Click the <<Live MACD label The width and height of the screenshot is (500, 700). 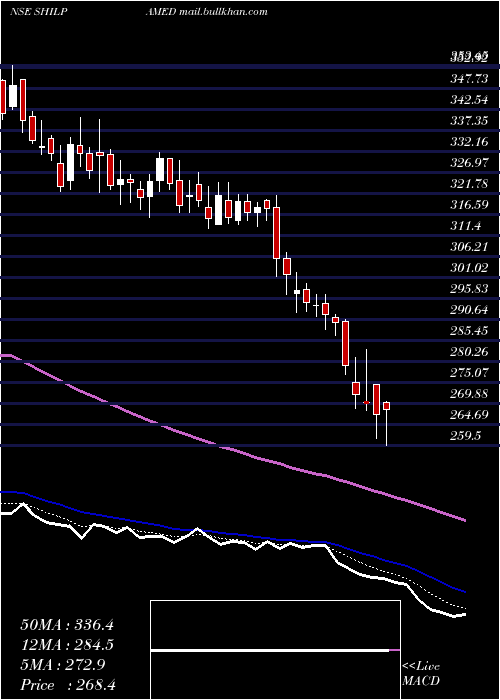[421, 674]
